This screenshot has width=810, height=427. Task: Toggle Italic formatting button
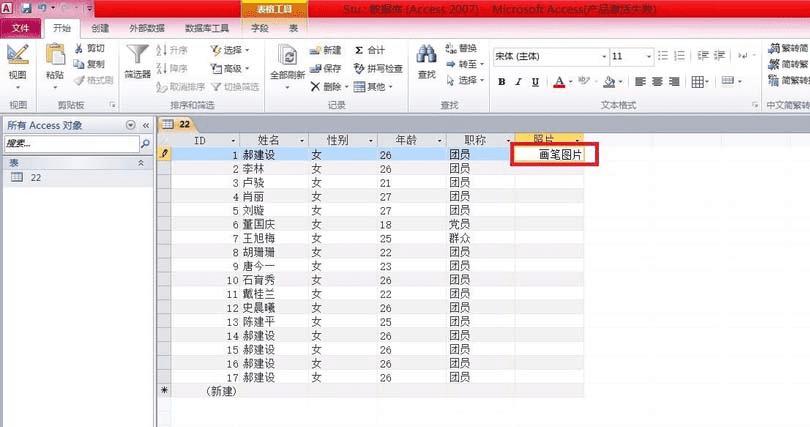518,82
